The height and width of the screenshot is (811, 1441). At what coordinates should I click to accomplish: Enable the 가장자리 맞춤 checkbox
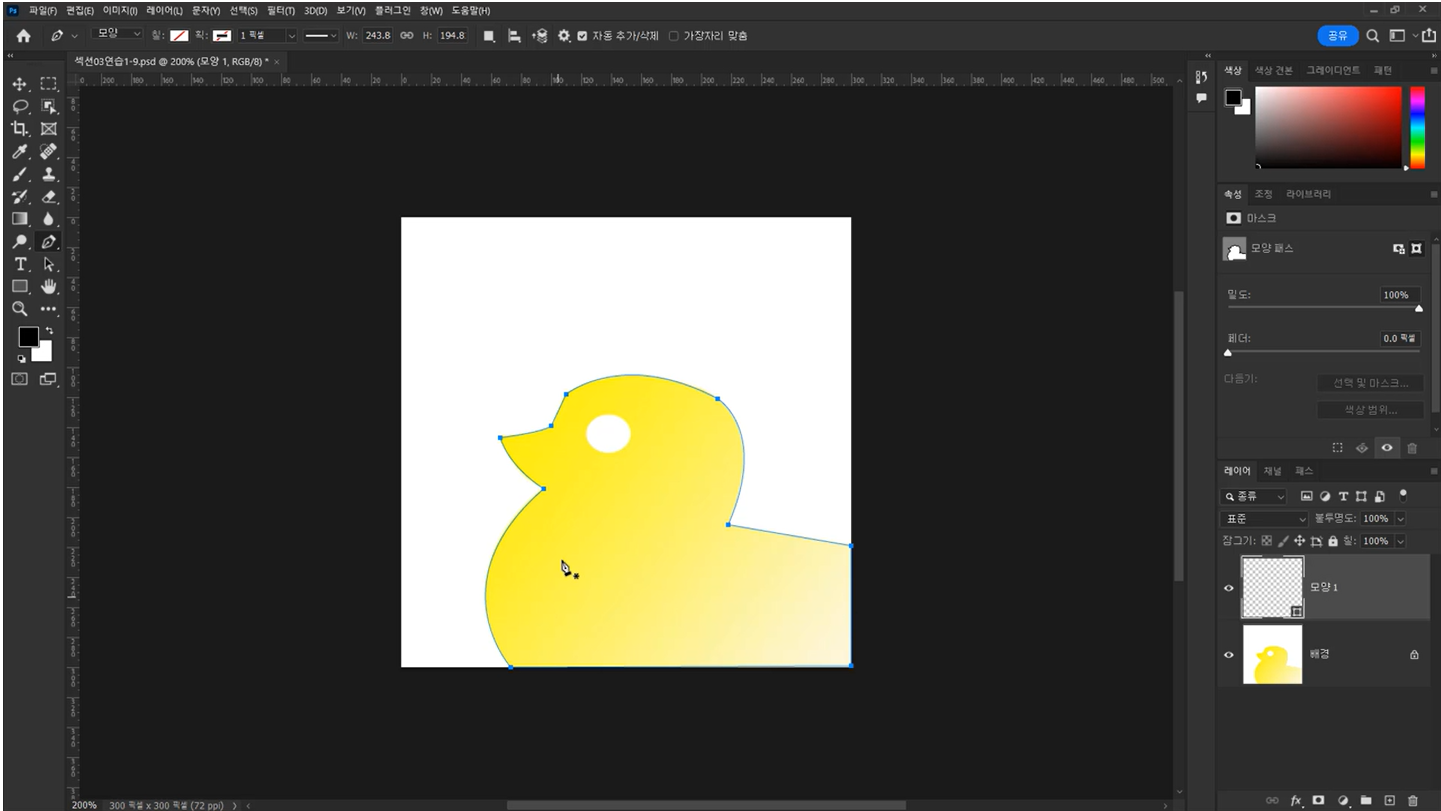coord(673,36)
